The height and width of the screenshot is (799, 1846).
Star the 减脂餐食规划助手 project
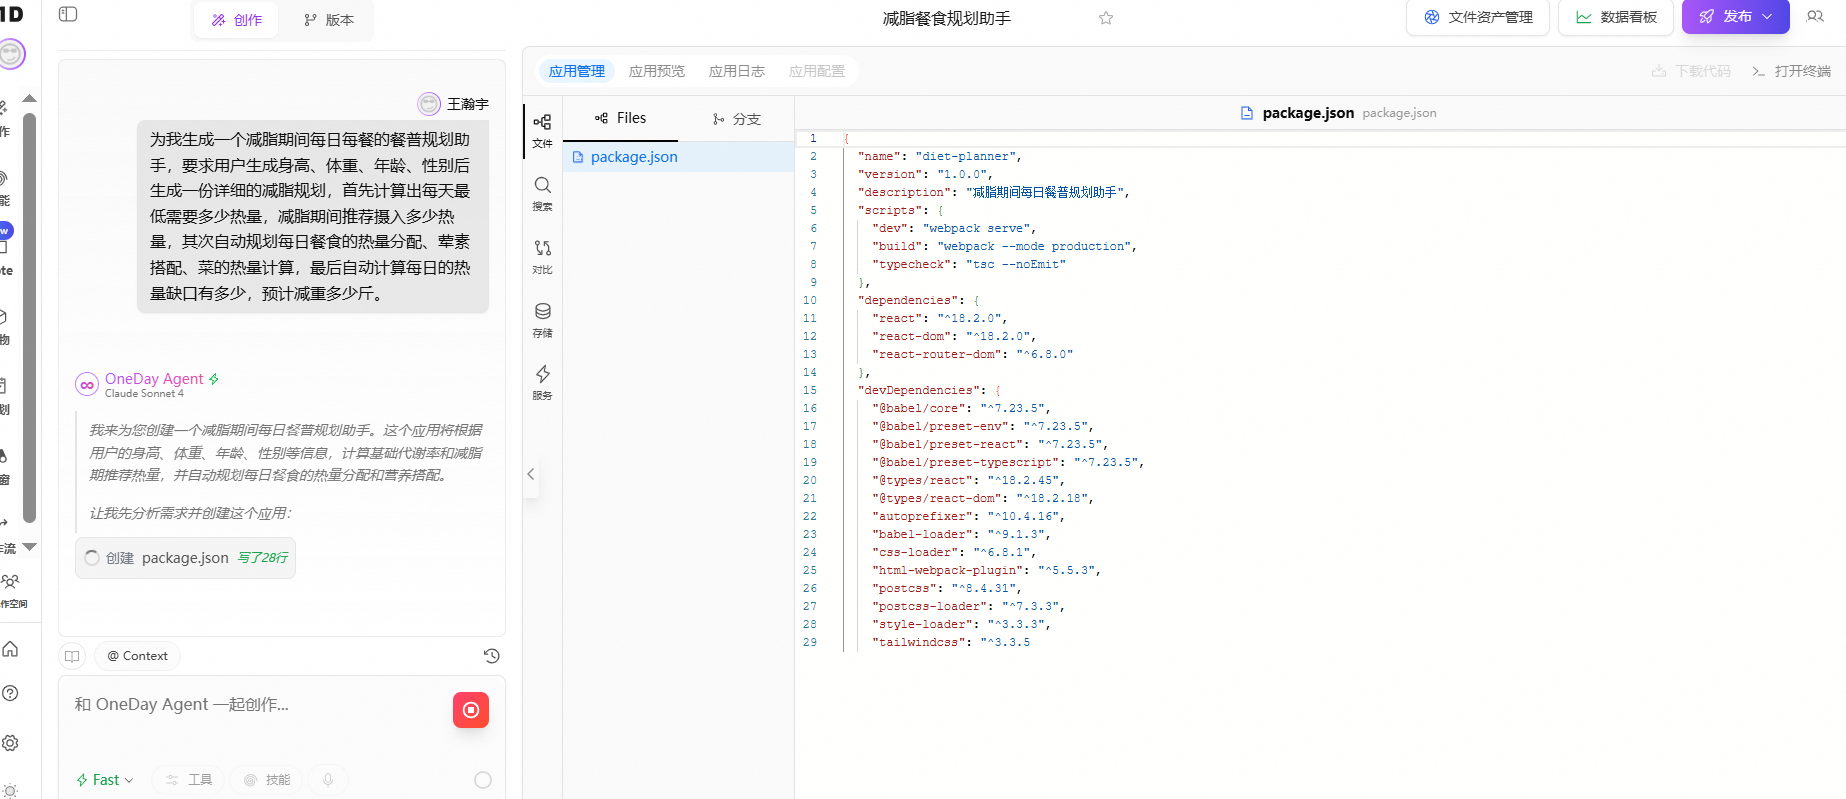click(x=1106, y=18)
